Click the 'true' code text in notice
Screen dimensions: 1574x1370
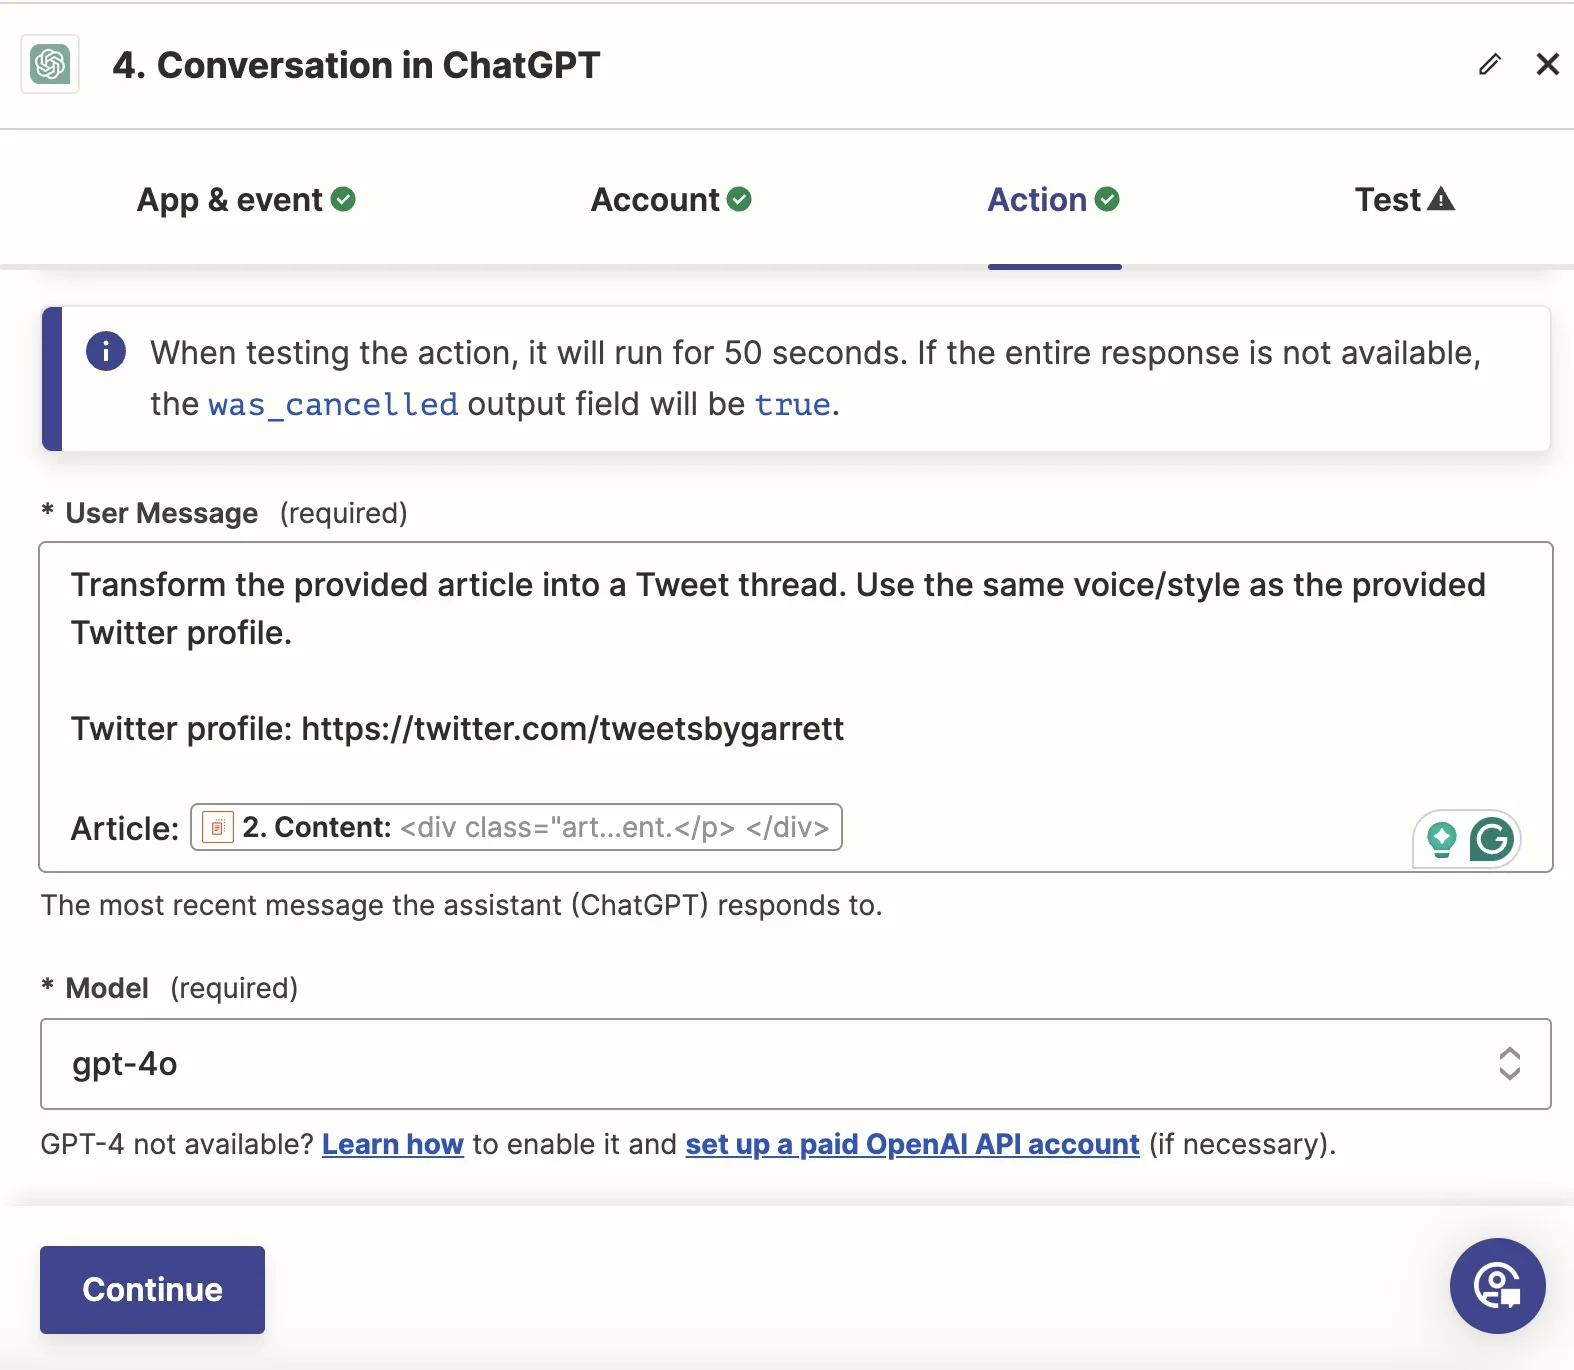point(792,405)
